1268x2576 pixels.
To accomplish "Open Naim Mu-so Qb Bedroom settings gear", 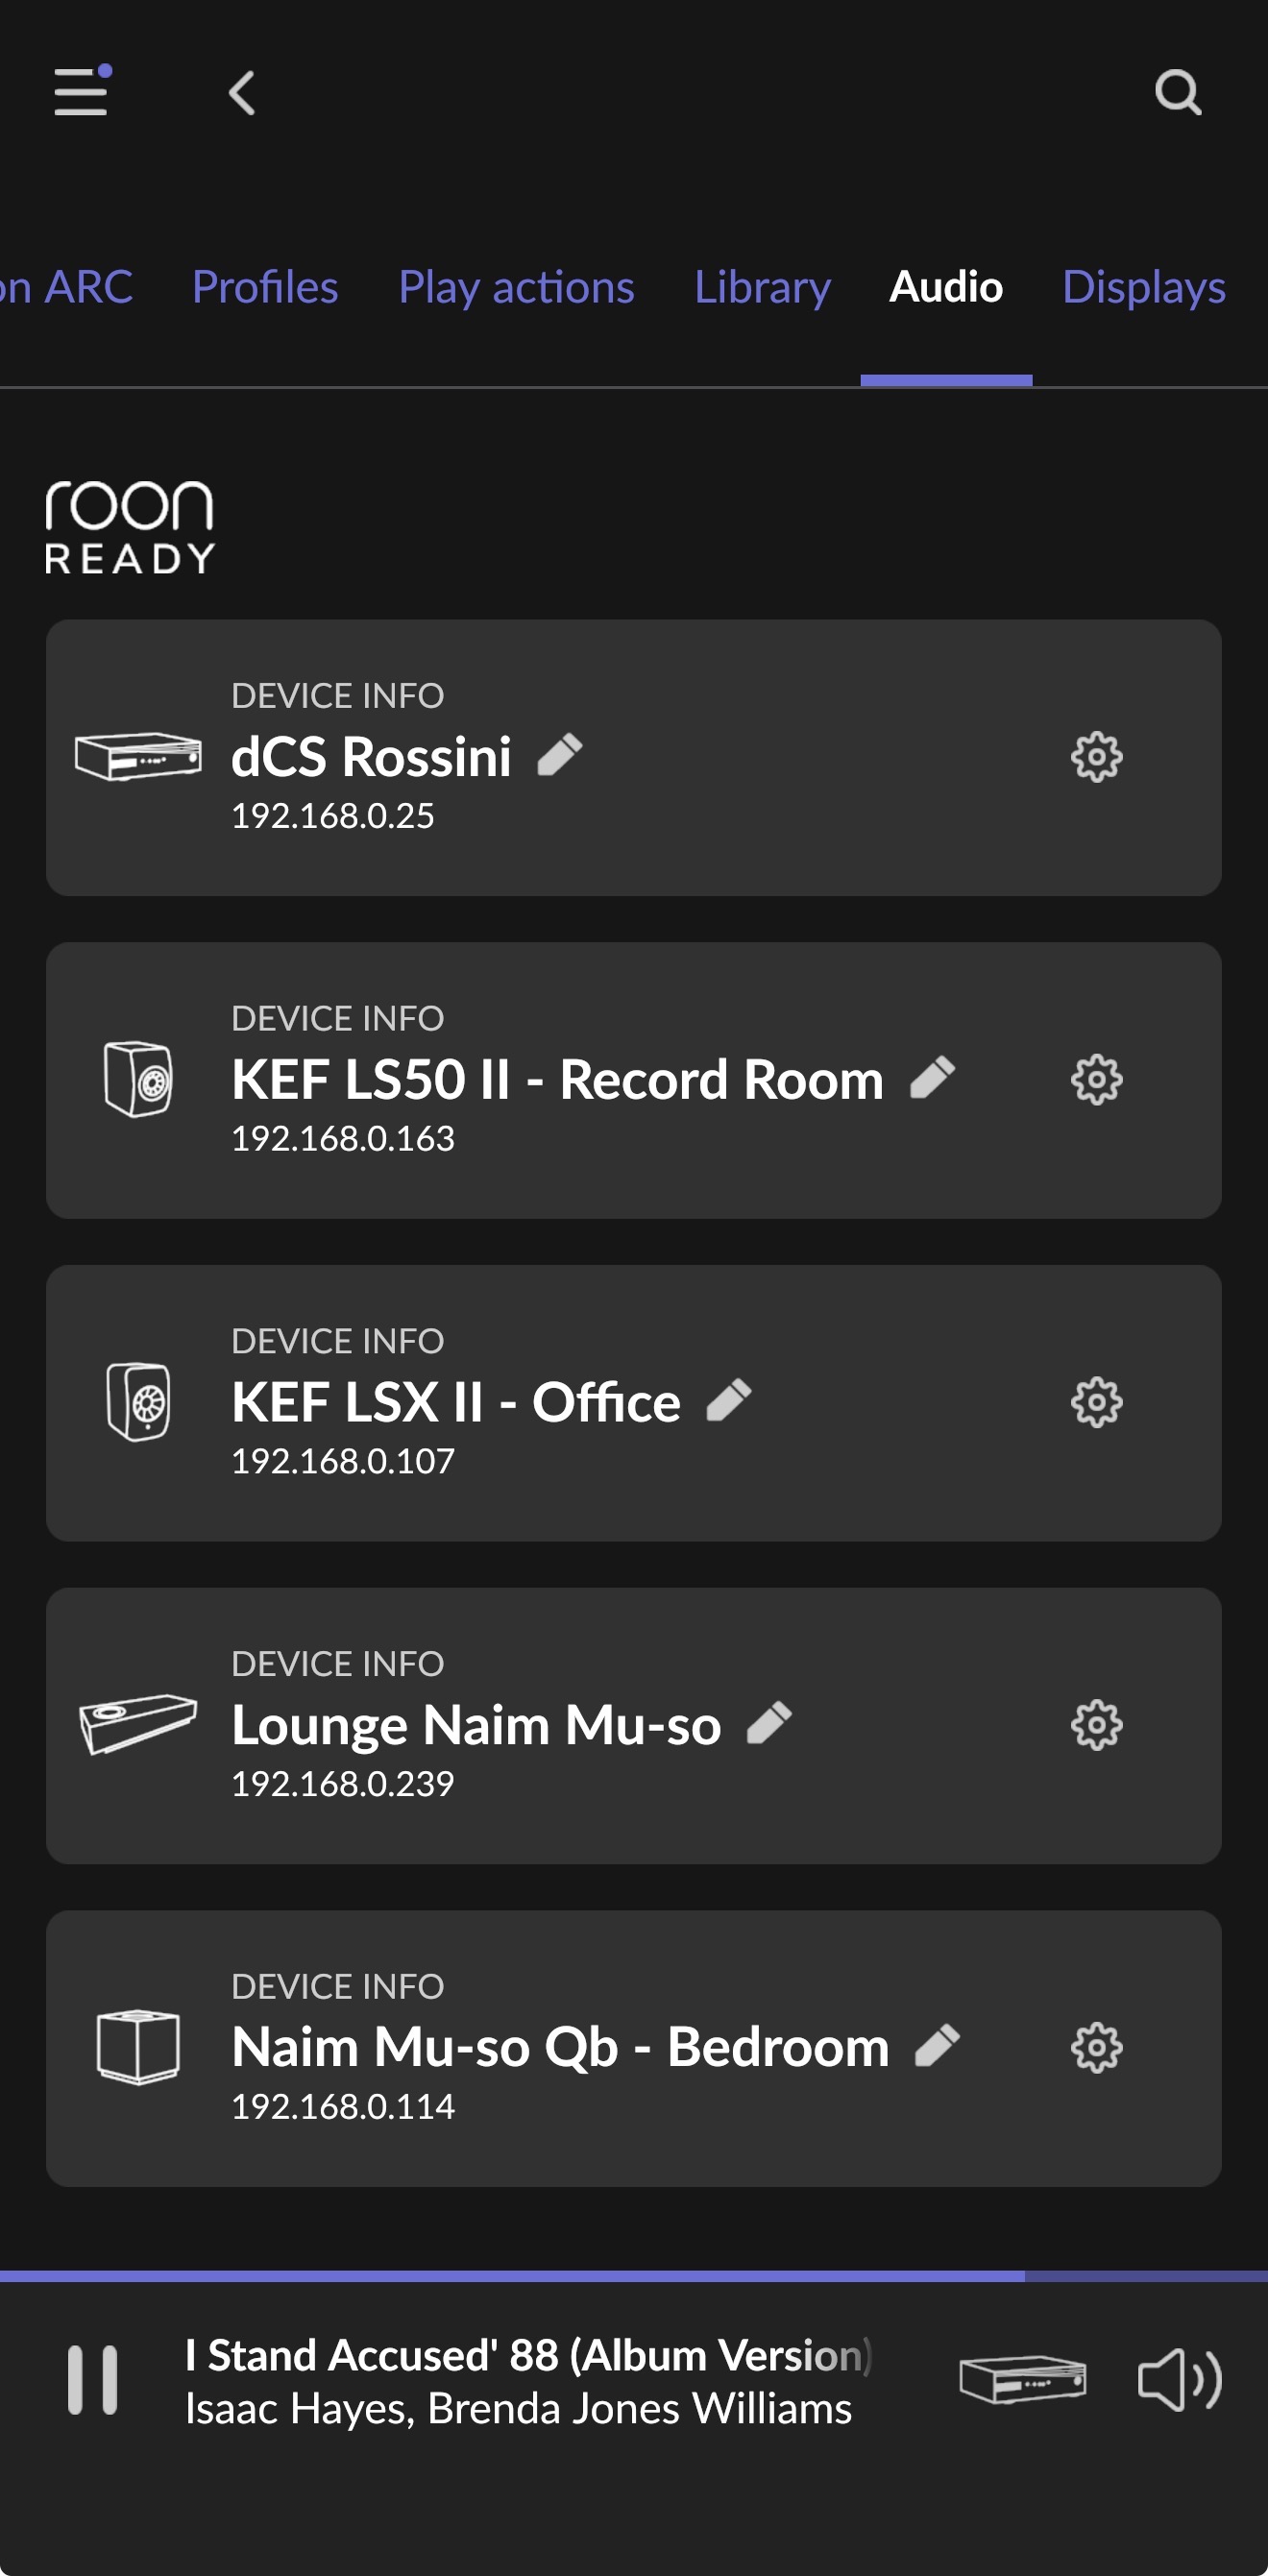I will click(x=1096, y=2047).
